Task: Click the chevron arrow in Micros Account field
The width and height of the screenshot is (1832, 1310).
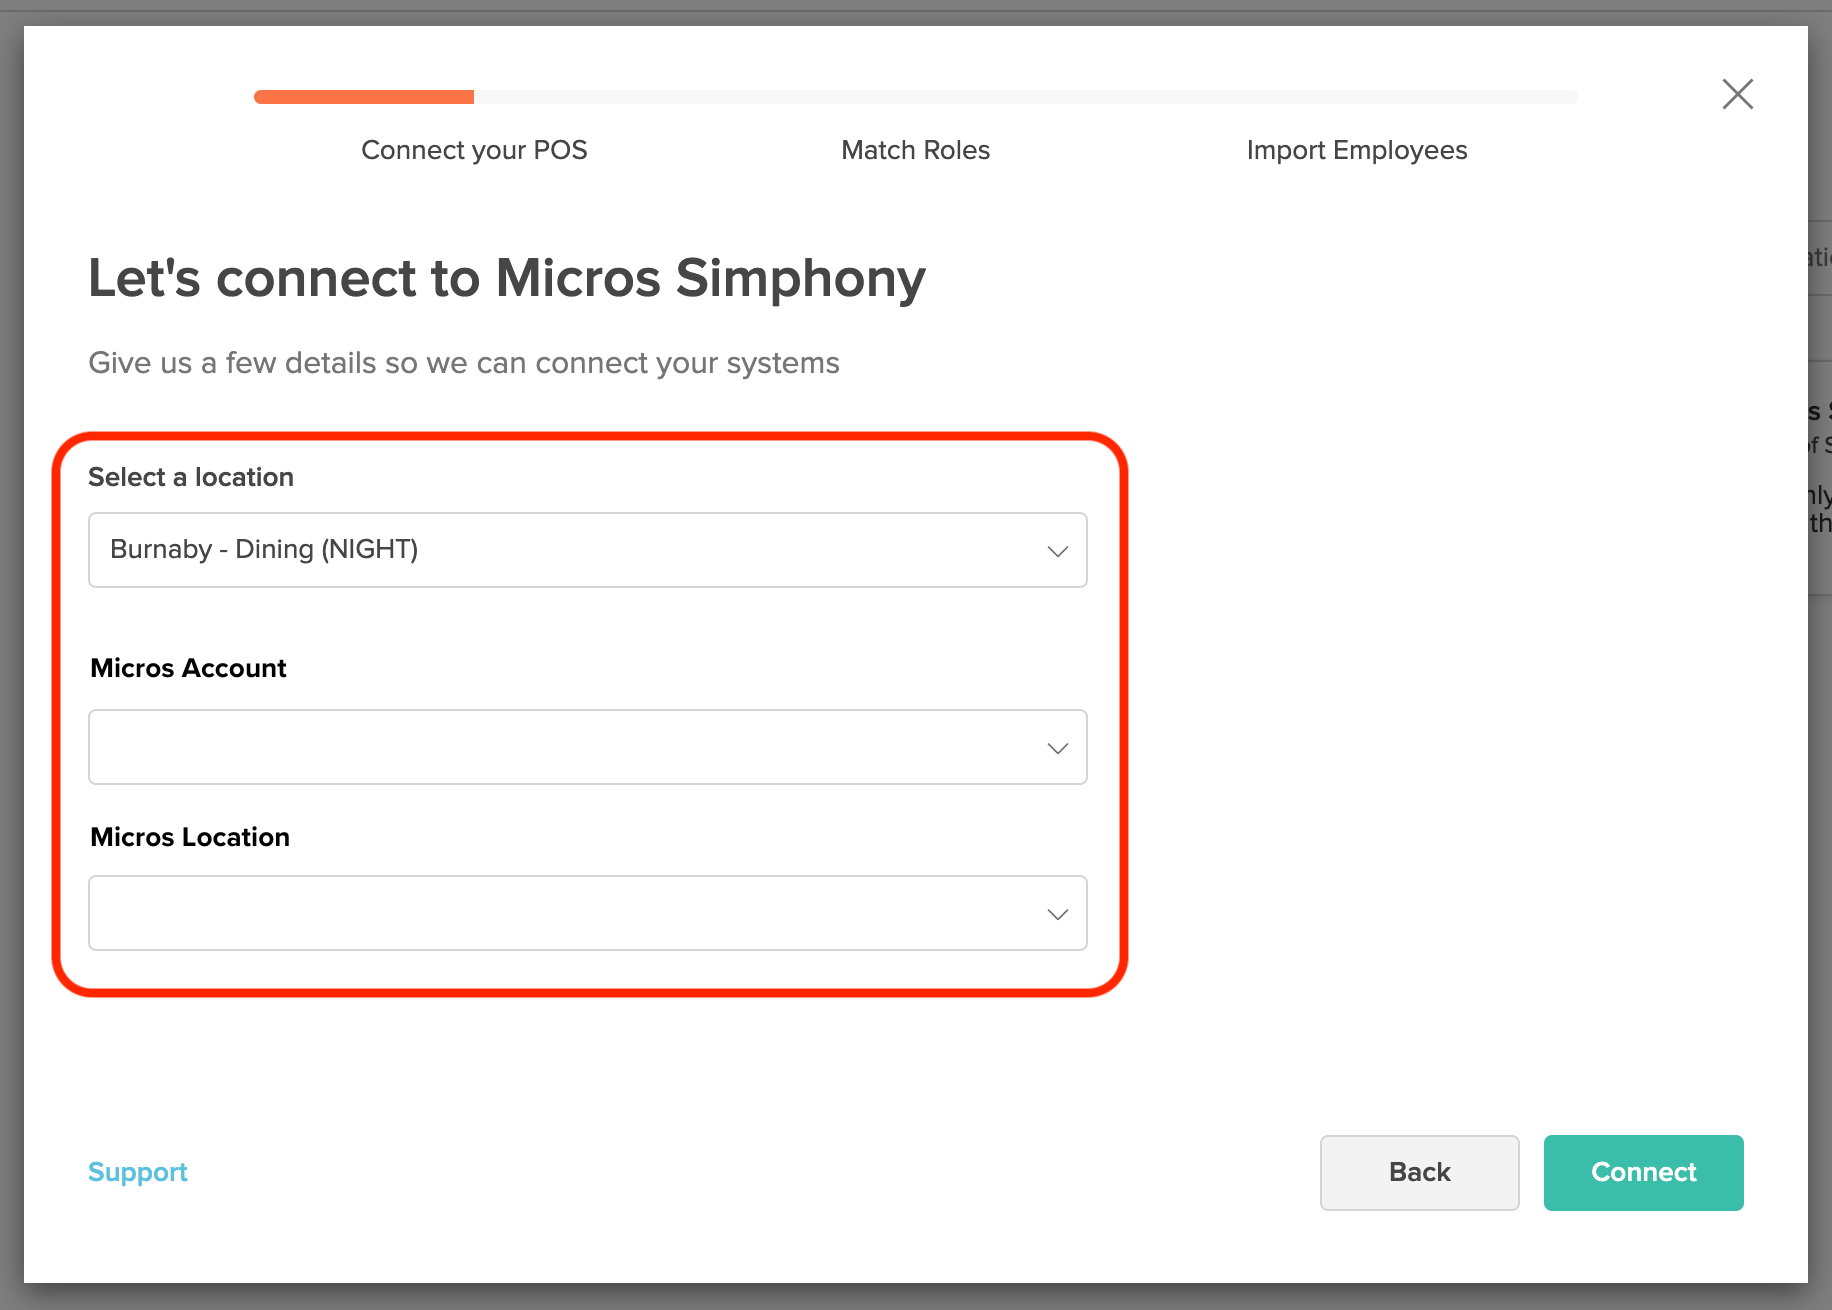Action: point(1057,748)
